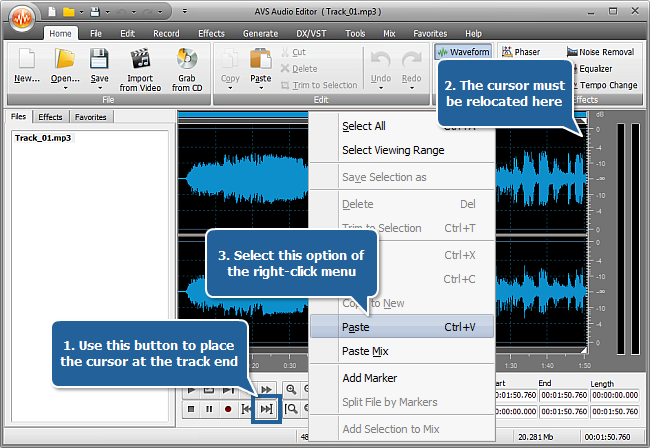Open the Mix ribbon tab
The width and height of the screenshot is (650, 448).
point(389,34)
